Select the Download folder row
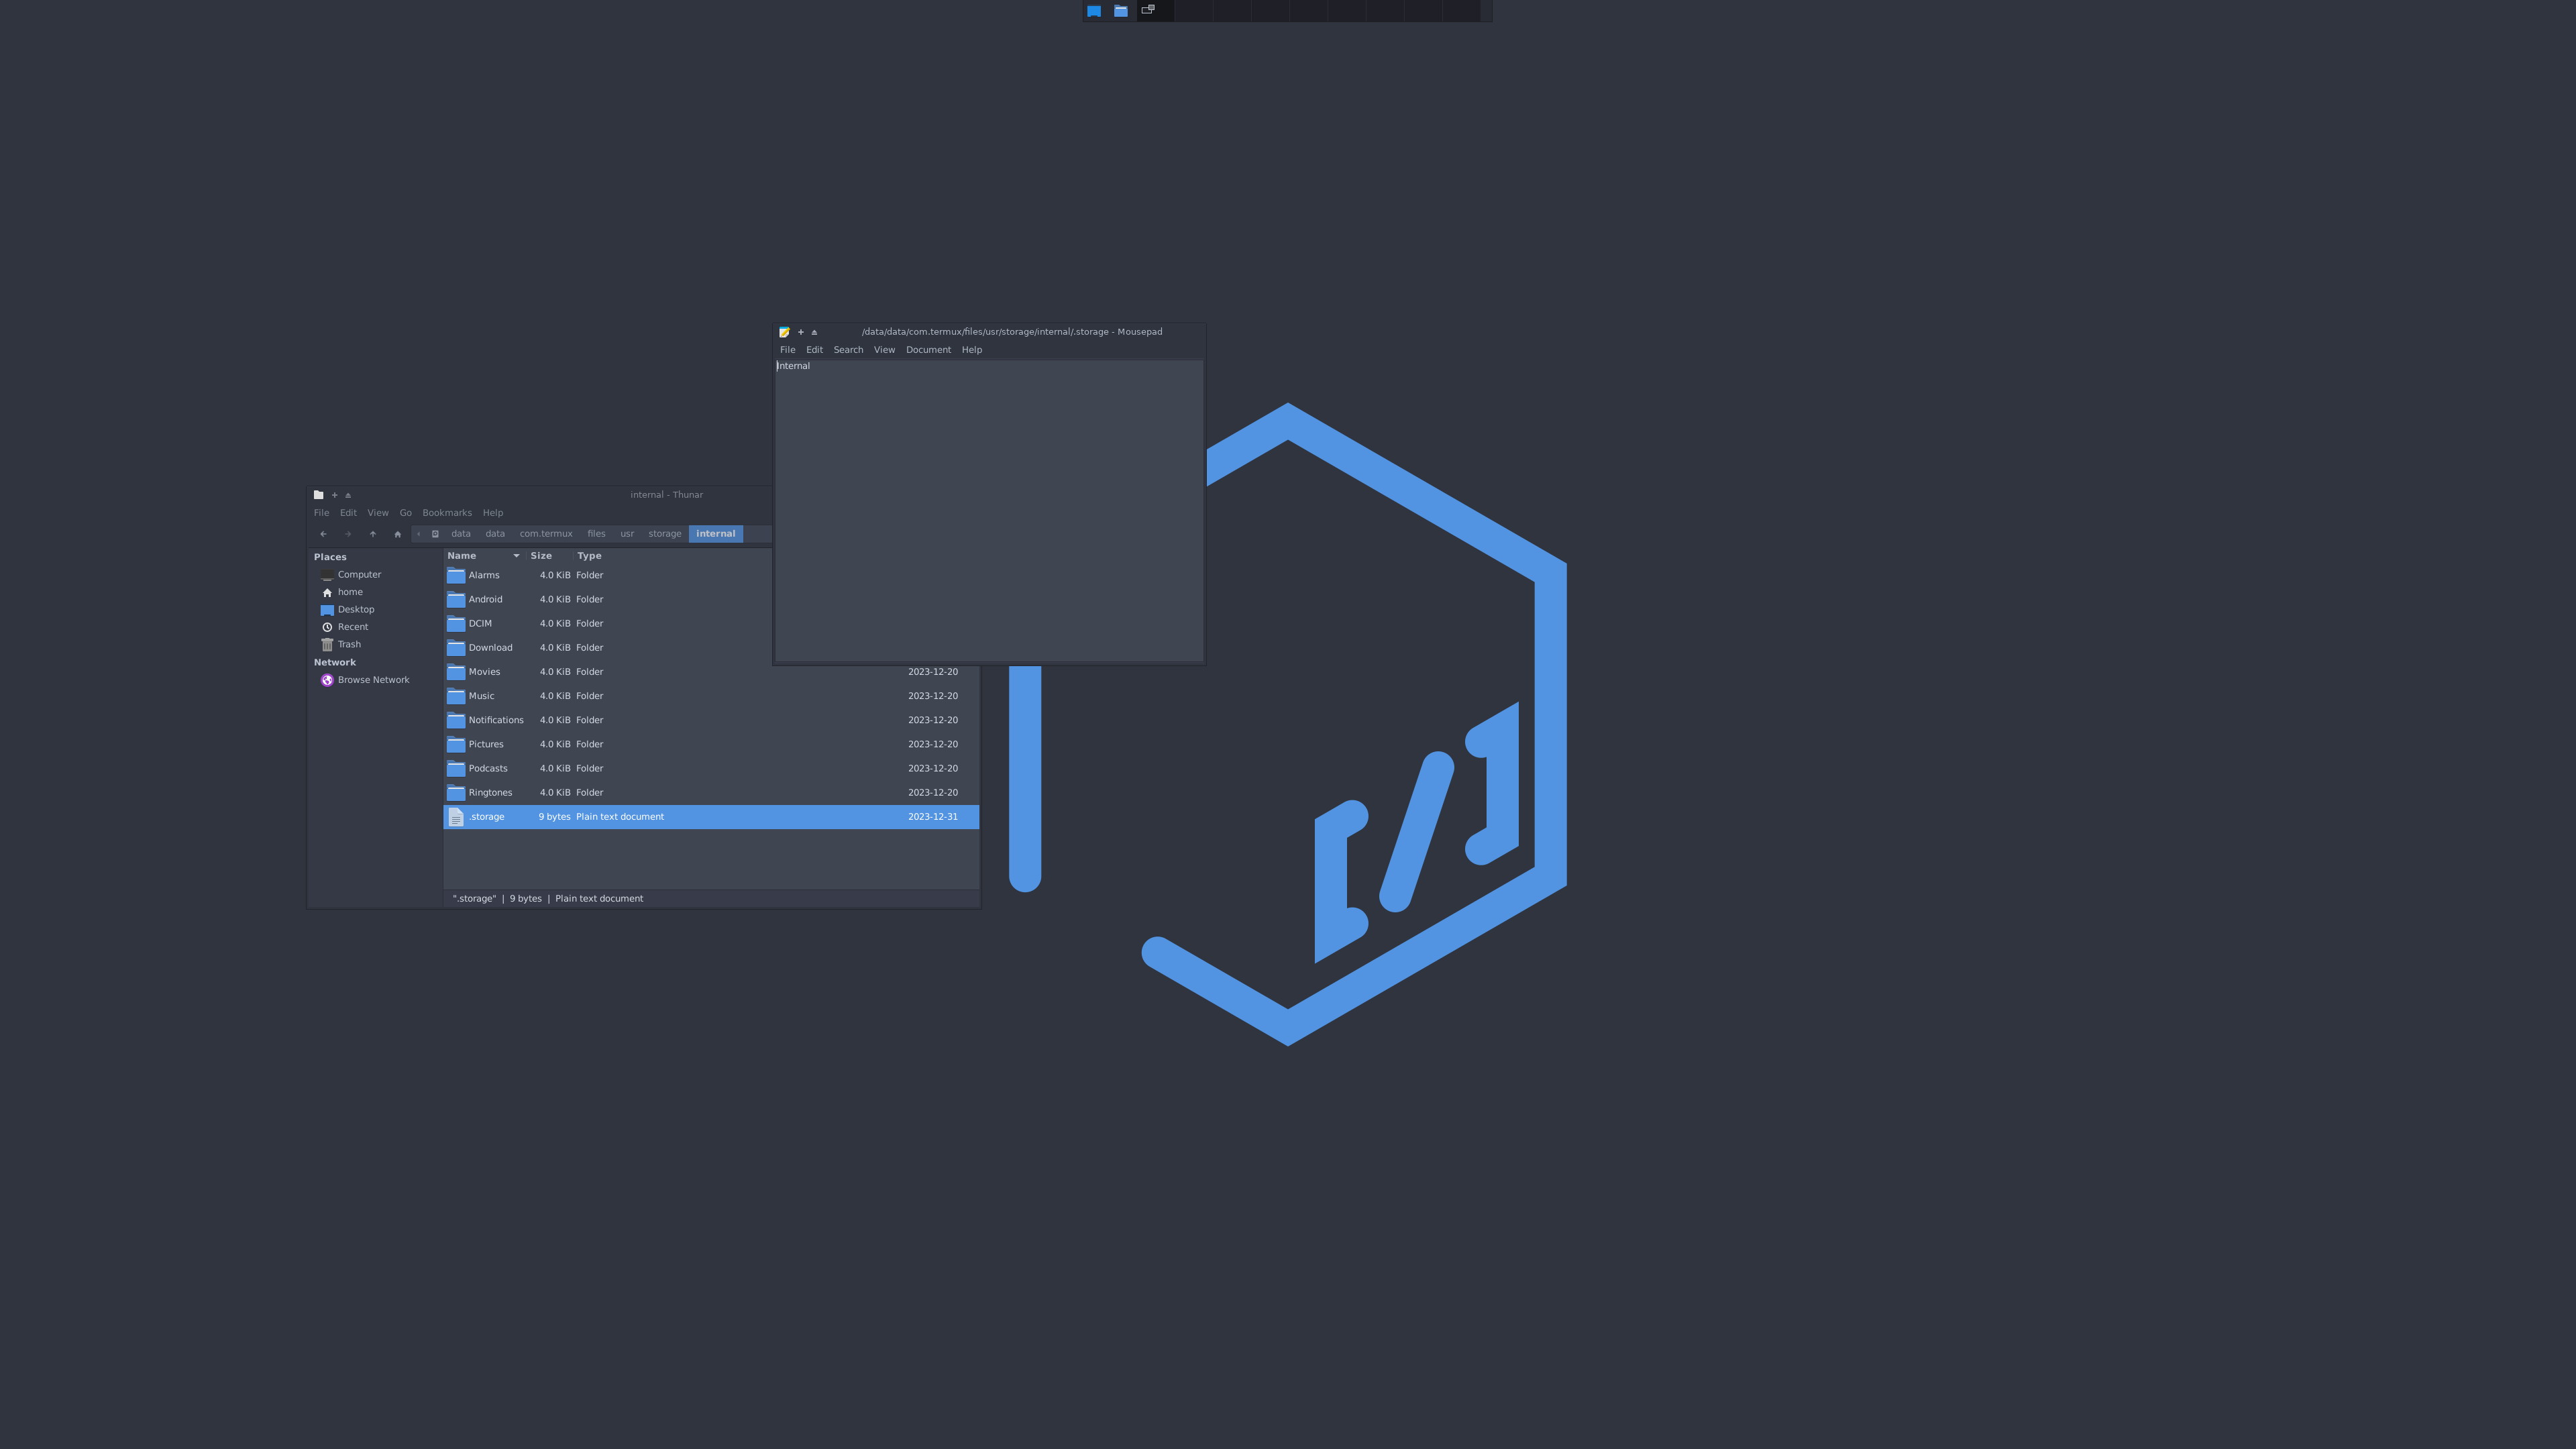The width and height of the screenshot is (2576, 1449). pos(490,648)
